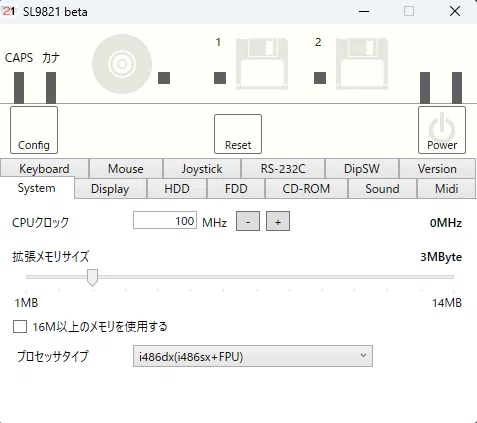Click the CD-ROM access indicator square

[164, 78]
